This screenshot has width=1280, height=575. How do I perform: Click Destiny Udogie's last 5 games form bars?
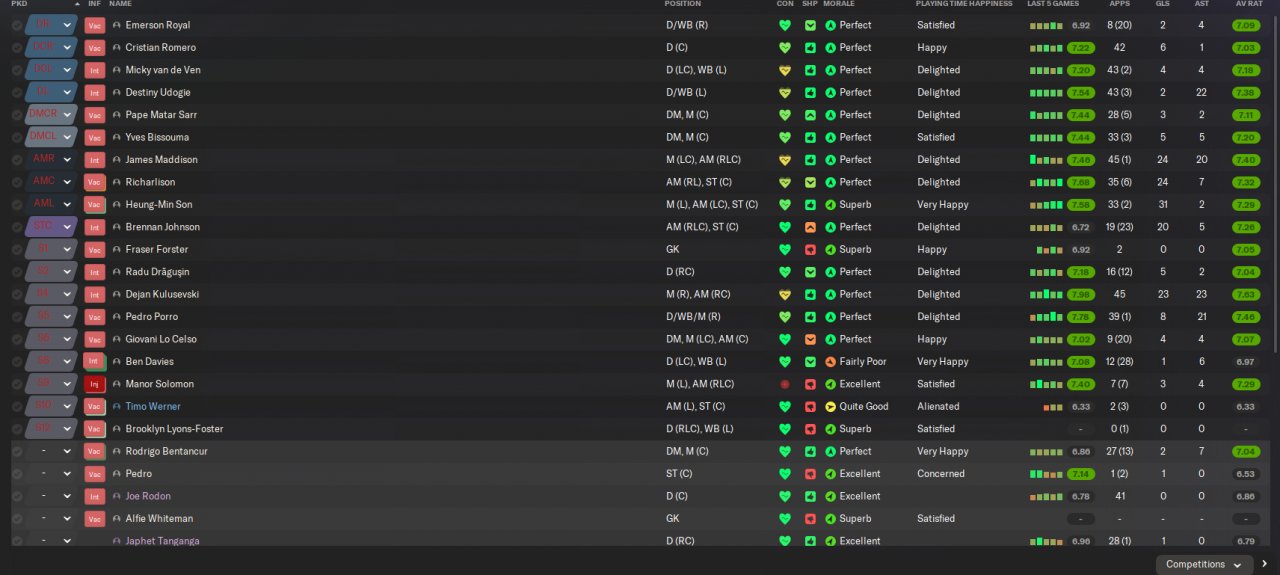tap(1046, 92)
